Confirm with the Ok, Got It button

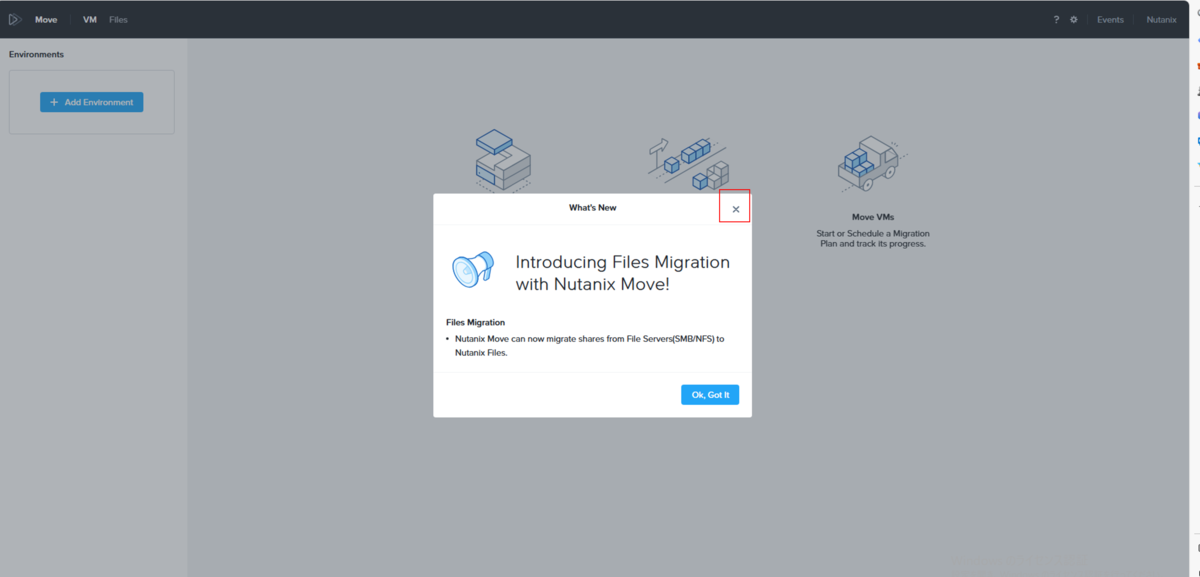710,395
